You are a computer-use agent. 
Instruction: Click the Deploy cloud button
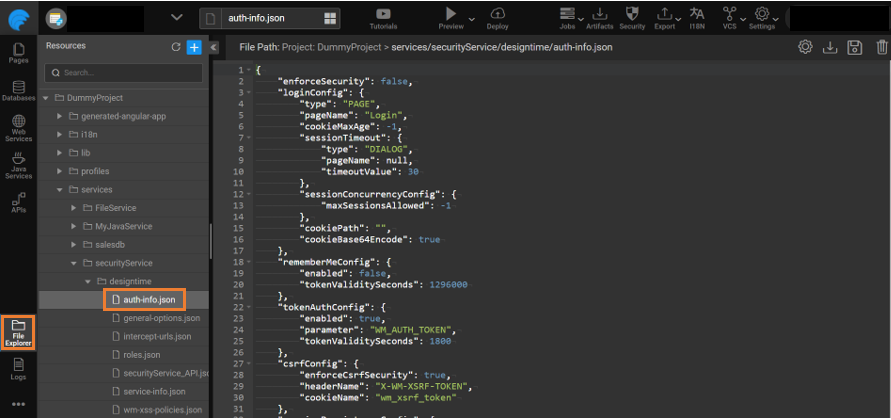[497, 17]
